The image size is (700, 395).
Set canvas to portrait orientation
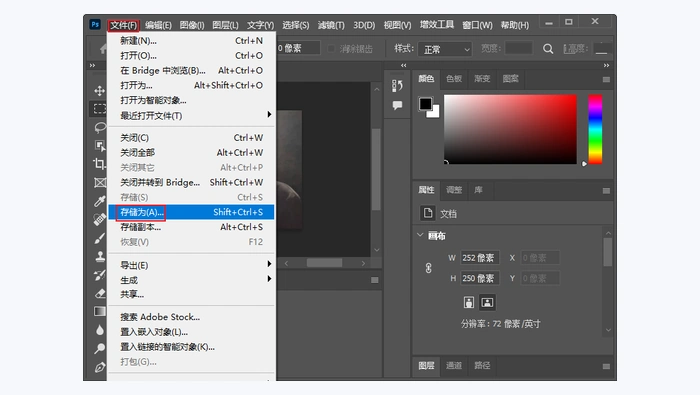click(468, 302)
